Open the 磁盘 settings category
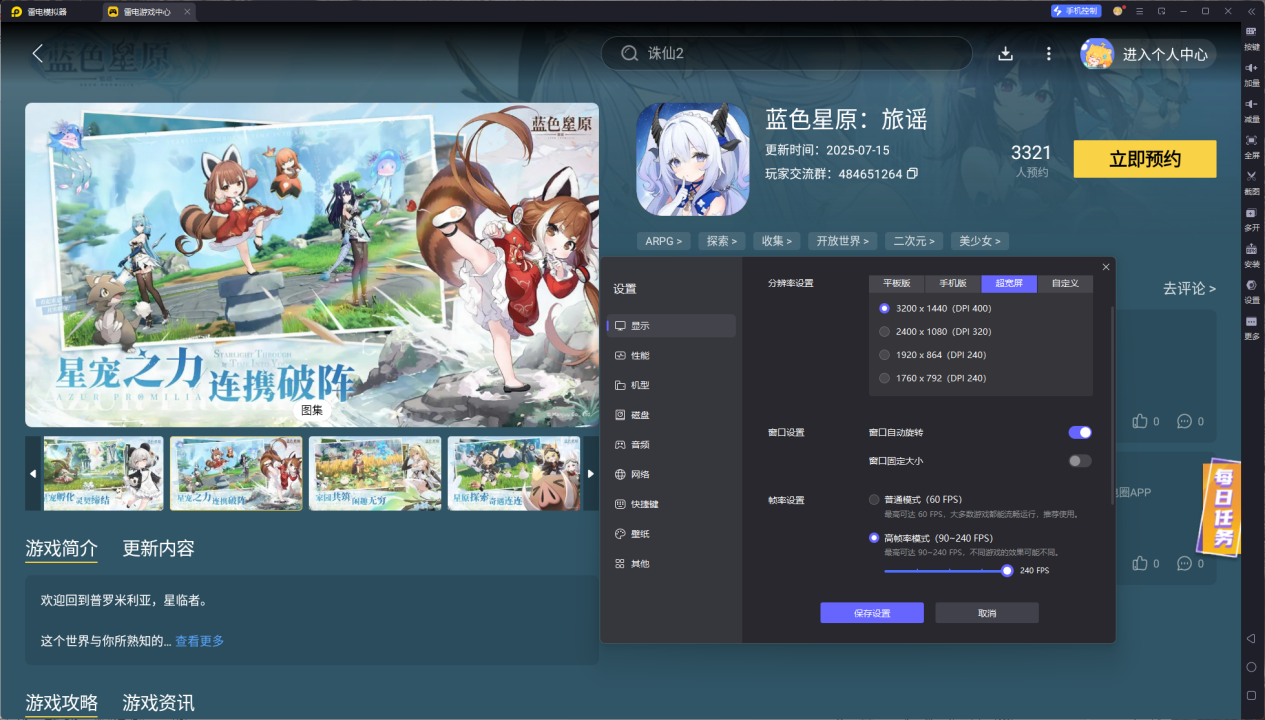Viewport: 1265px width, 720px height. coord(671,415)
